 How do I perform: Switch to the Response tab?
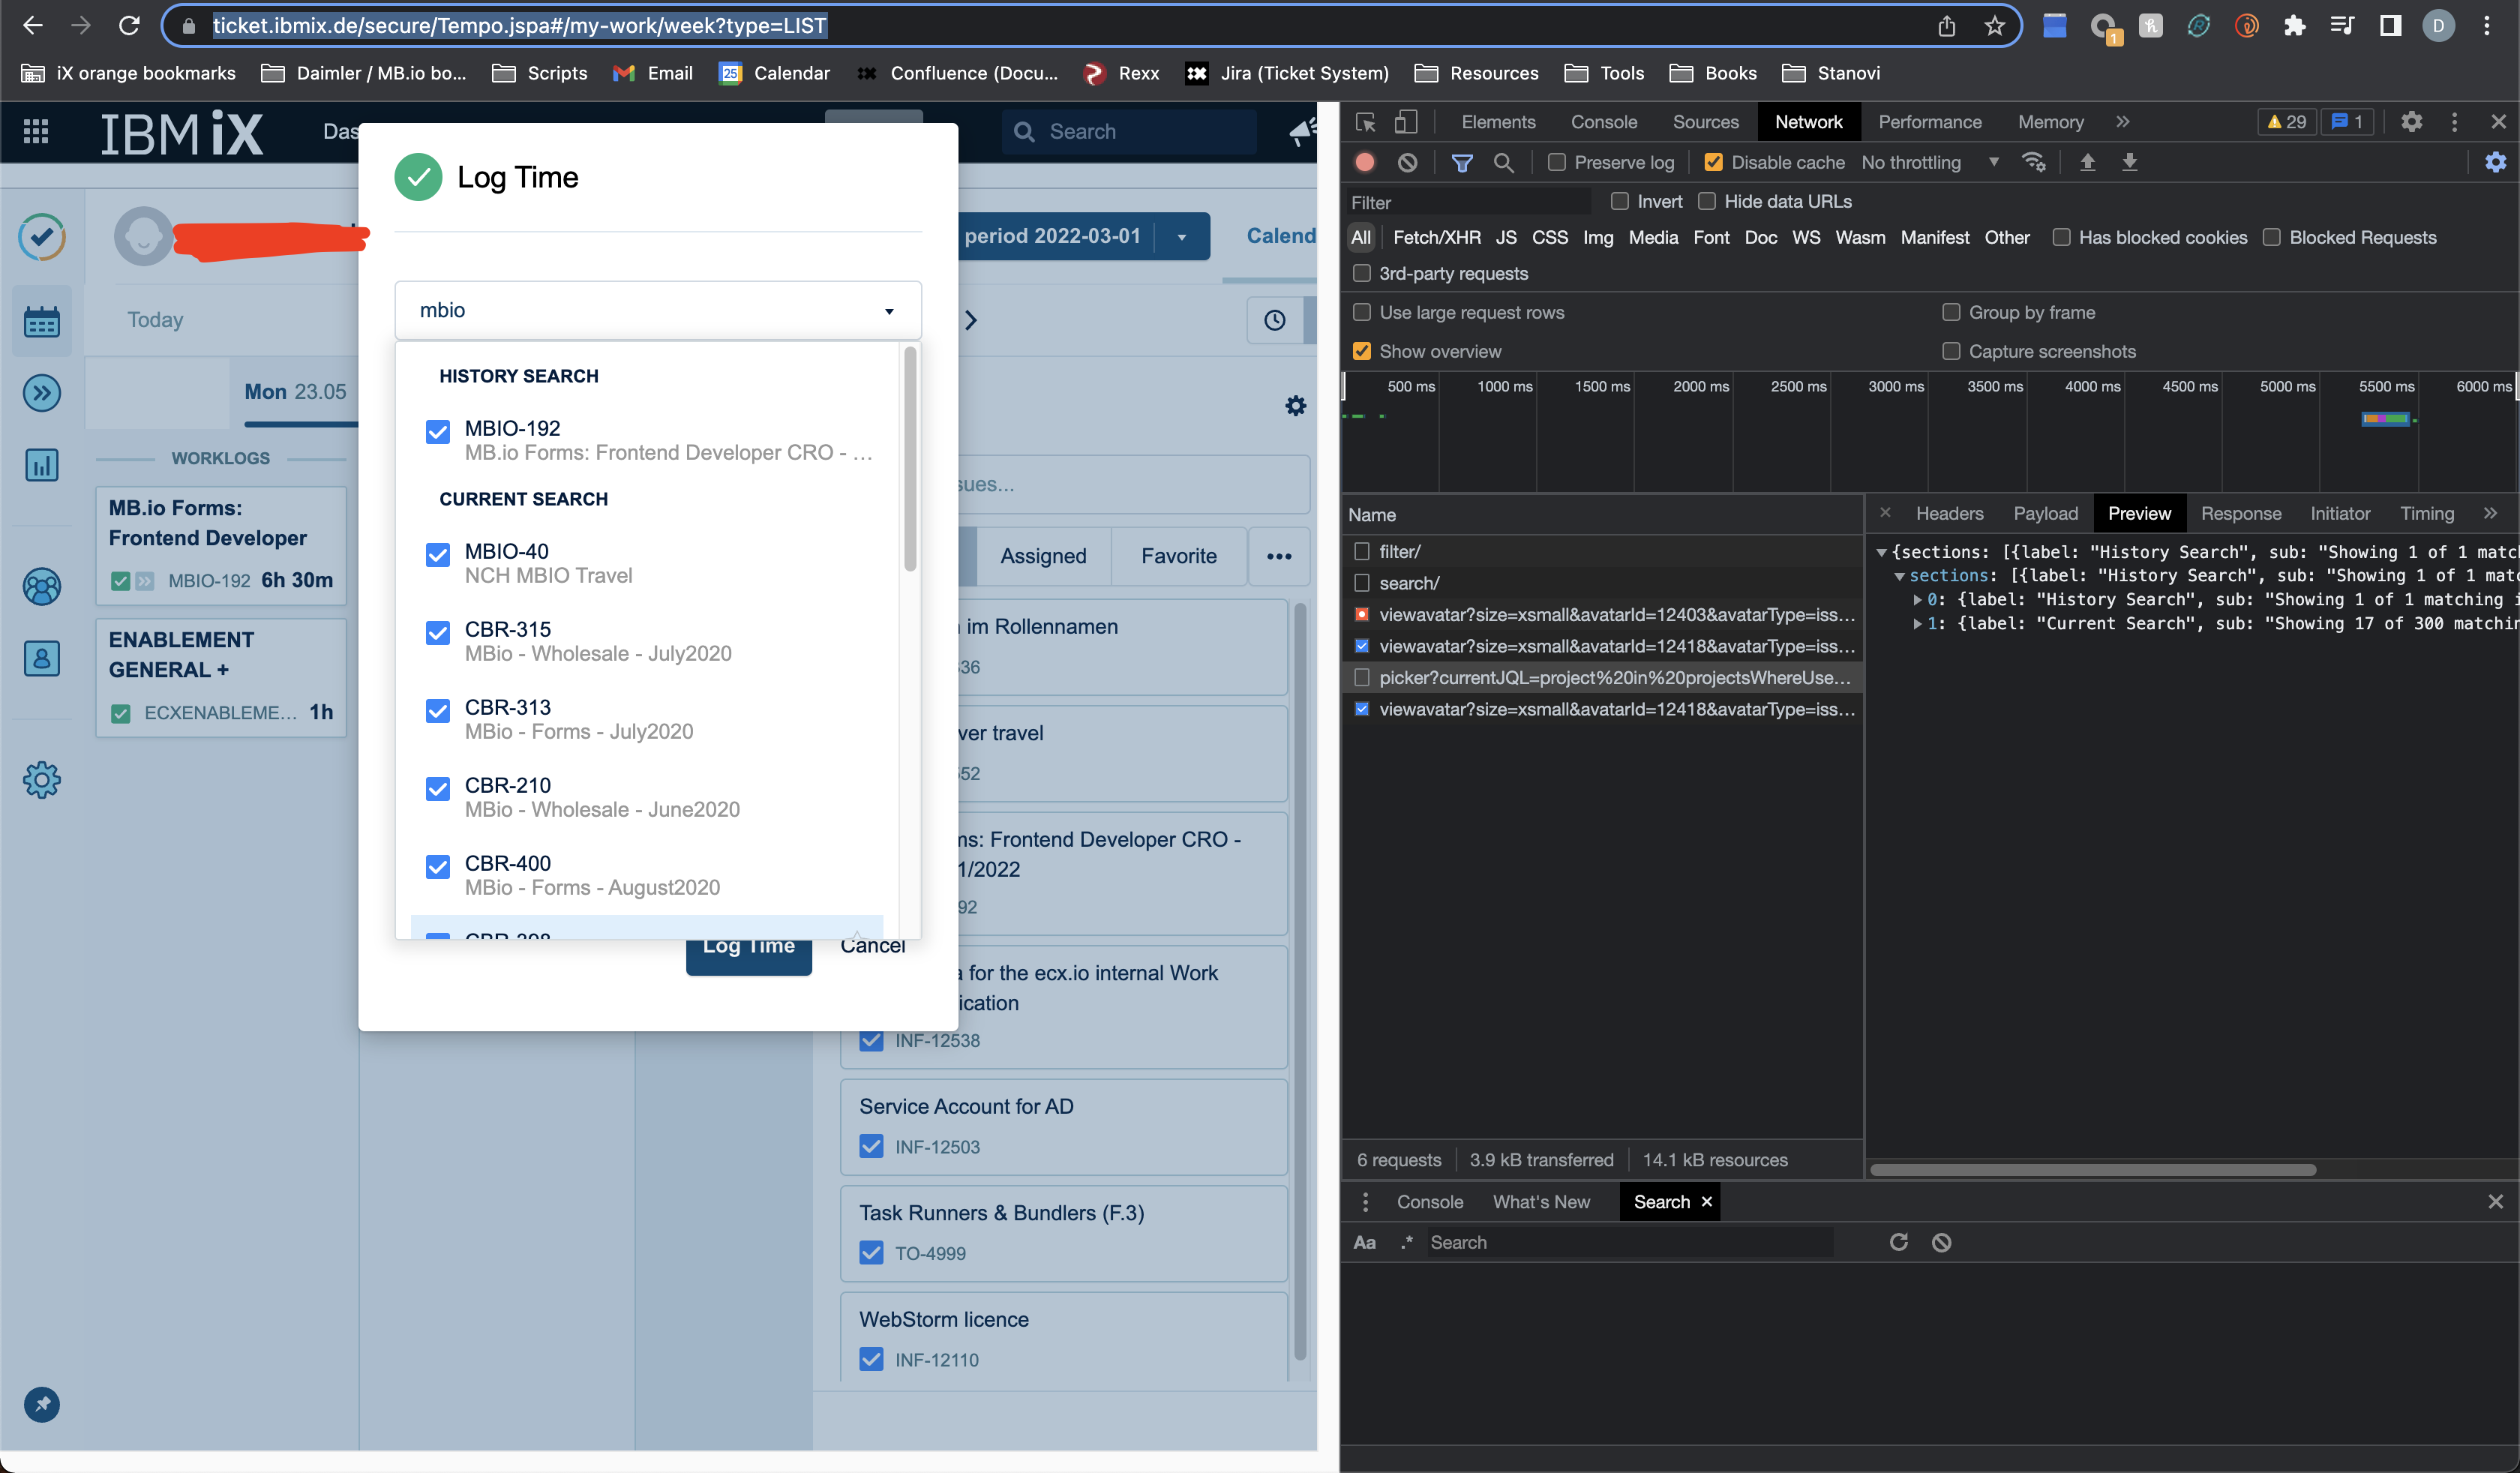pyautogui.click(x=2240, y=513)
